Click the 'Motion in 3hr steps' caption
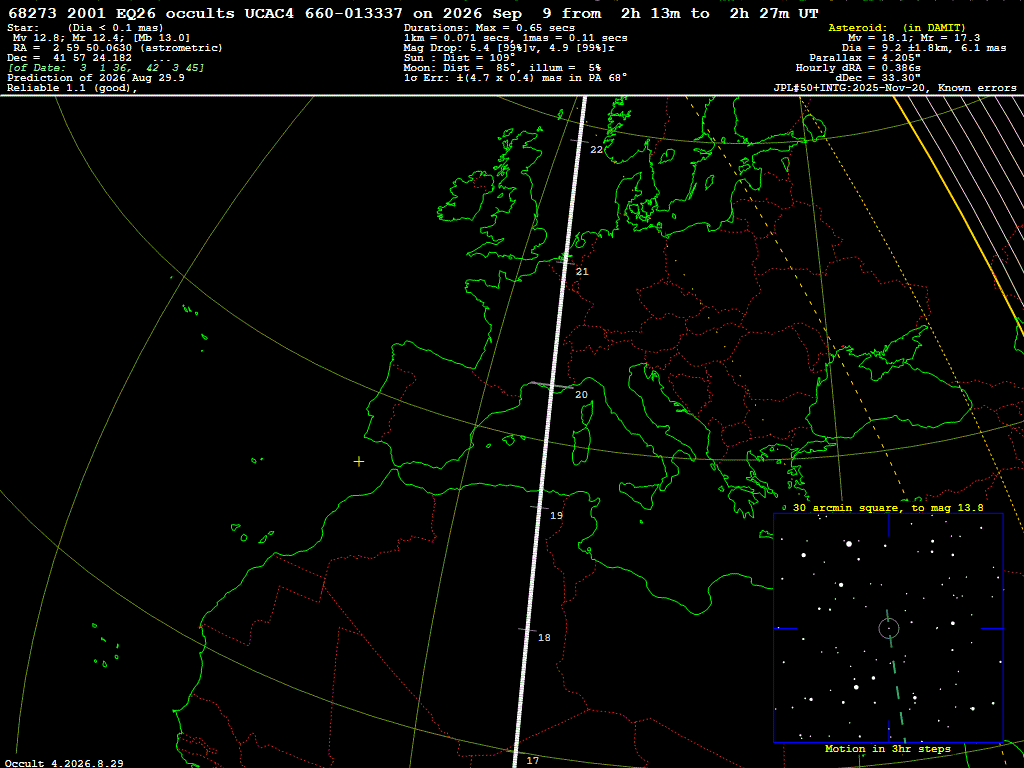 [x=888, y=749]
